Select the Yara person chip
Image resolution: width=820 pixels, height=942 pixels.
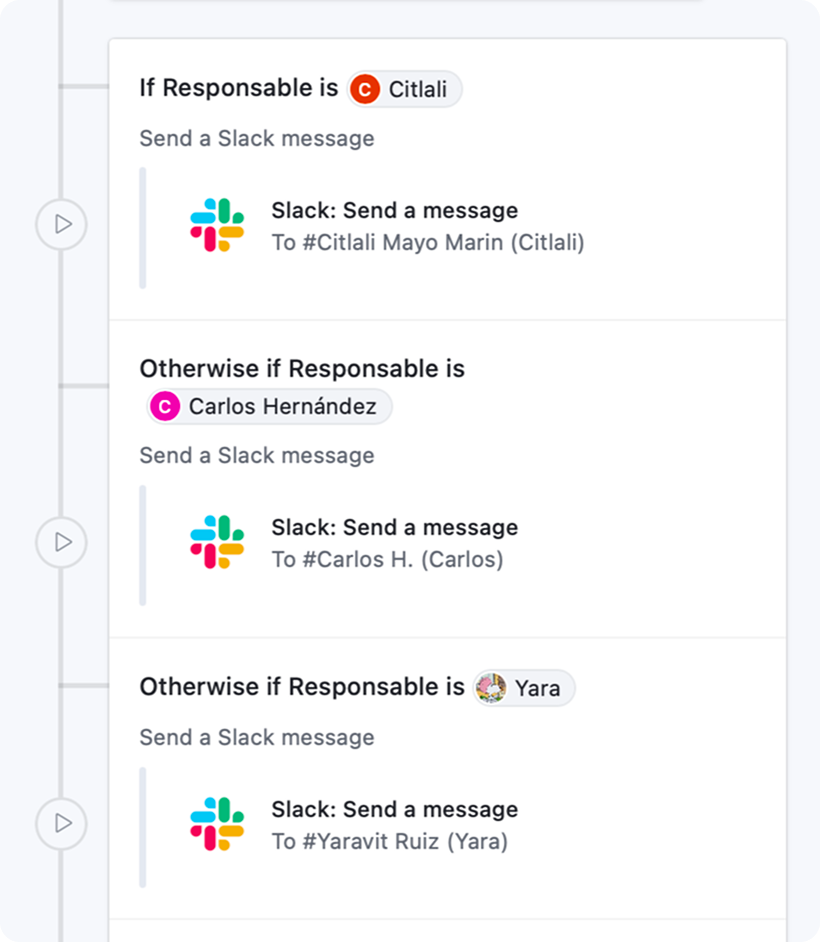tap(525, 688)
